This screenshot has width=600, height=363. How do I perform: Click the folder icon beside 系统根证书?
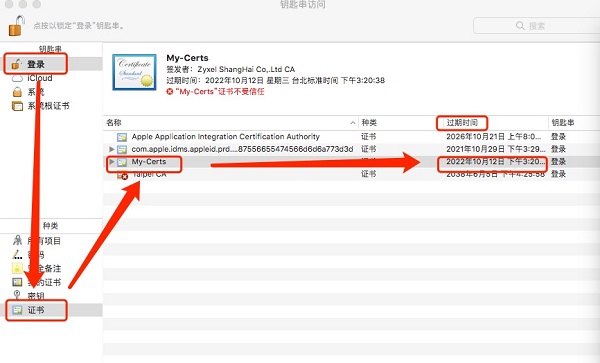(18, 106)
